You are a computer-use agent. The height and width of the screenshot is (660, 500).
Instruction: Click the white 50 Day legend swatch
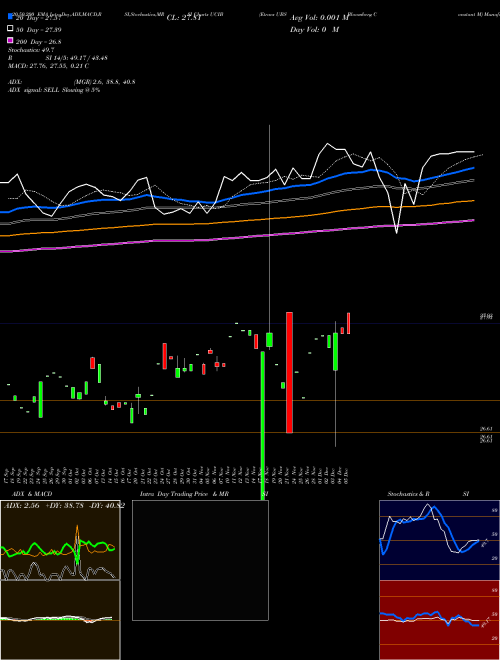pyautogui.click(x=10, y=29)
